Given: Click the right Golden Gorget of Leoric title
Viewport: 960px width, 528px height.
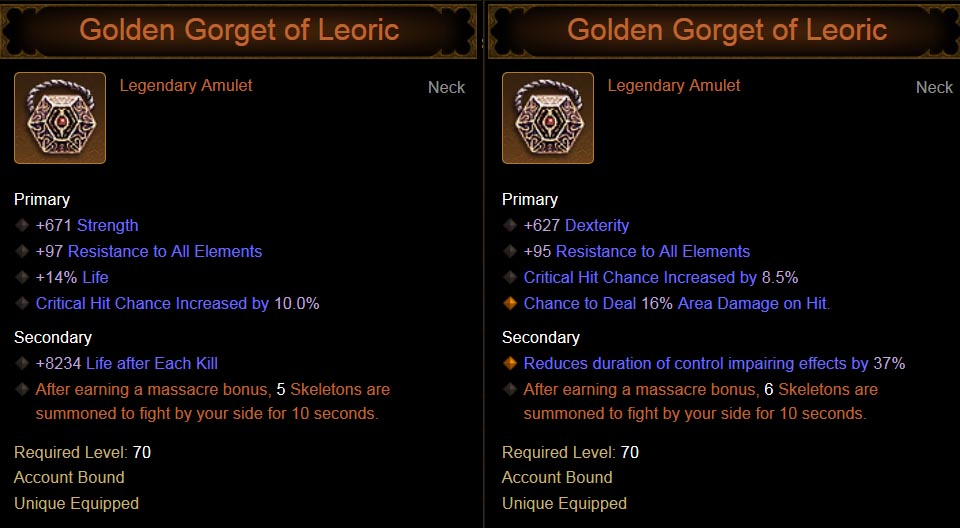Looking at the screenshot, I should coord(727,30).
